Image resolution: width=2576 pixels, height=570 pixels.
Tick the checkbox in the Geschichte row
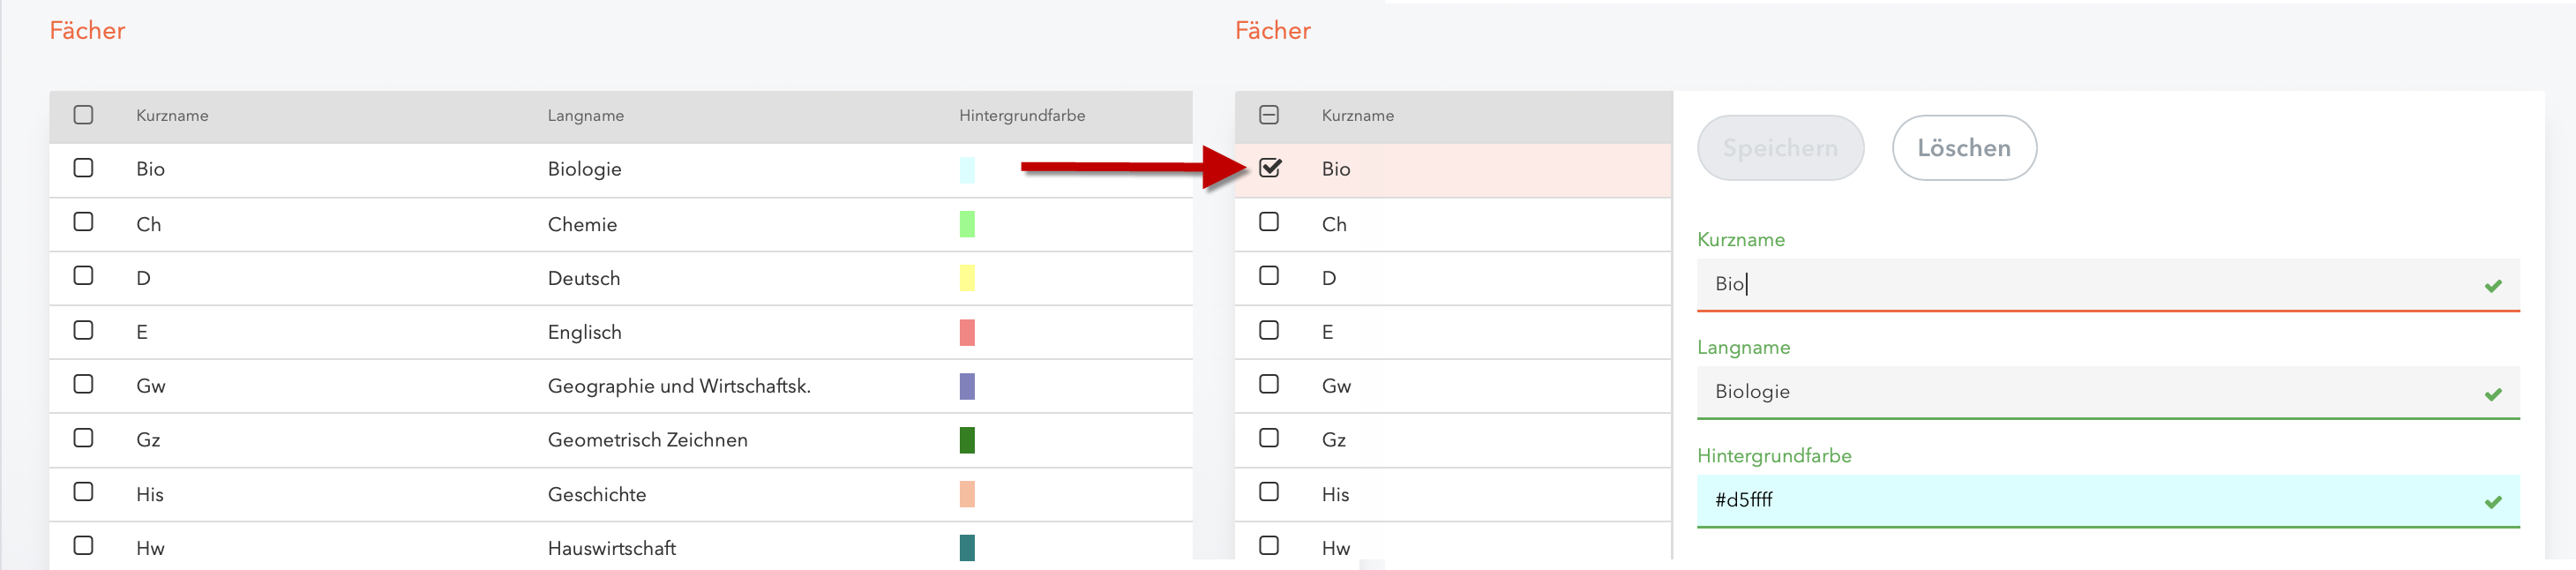coord(84,492)
